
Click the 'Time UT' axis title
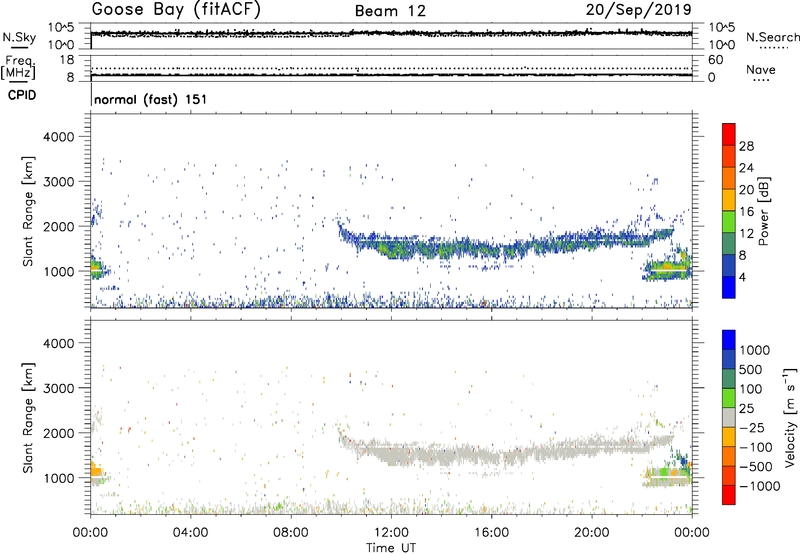pos(391,548)
